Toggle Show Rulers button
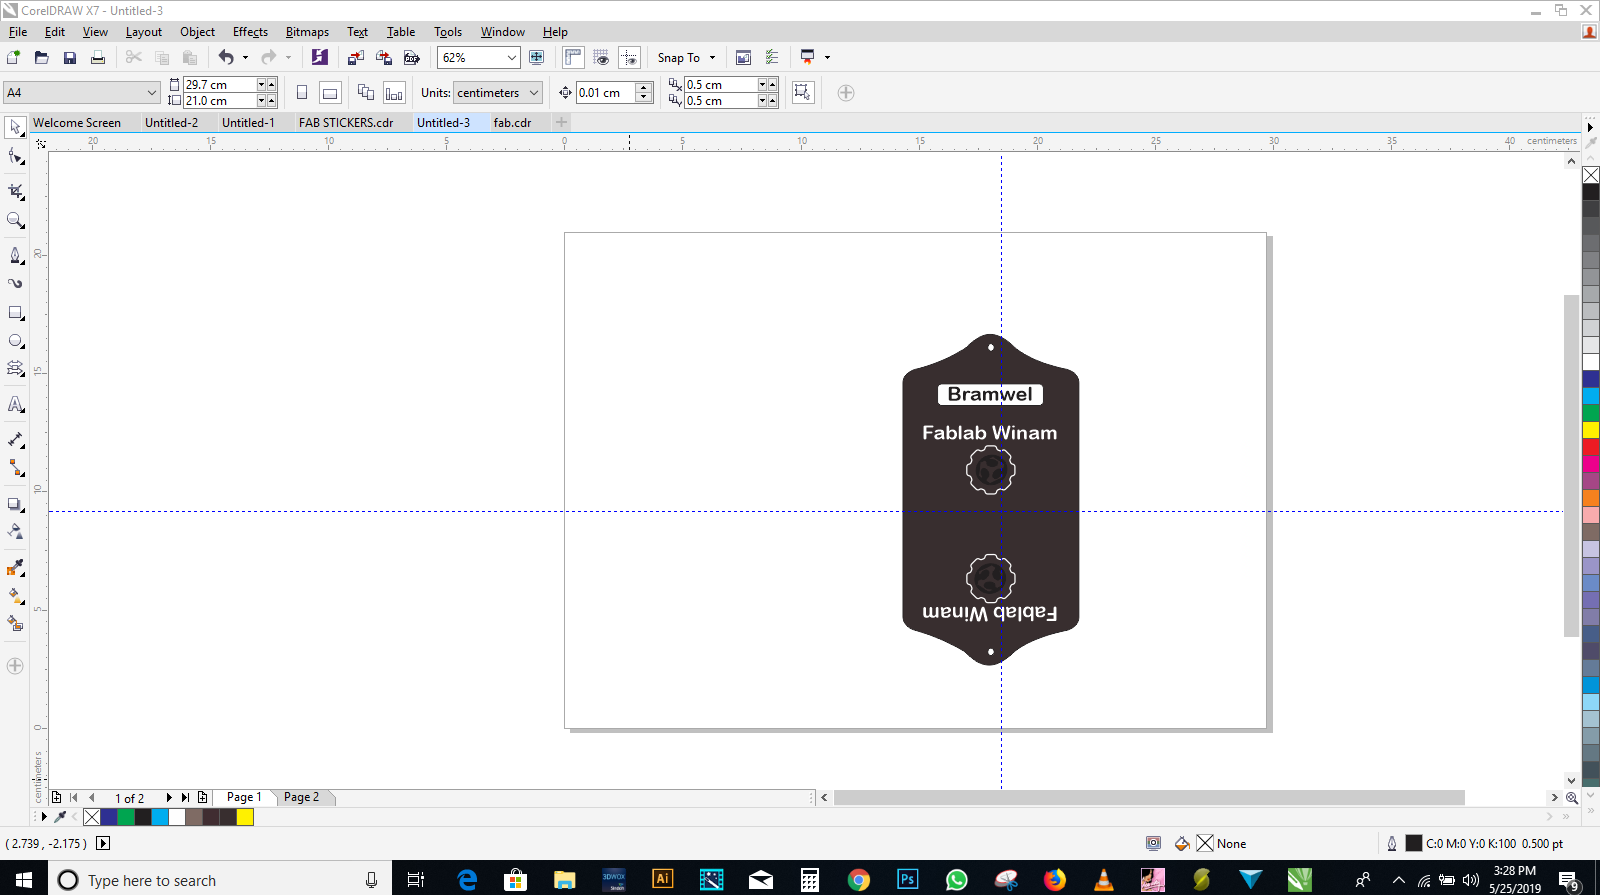This screenshot has height=895, width=1600. (573, 58)
